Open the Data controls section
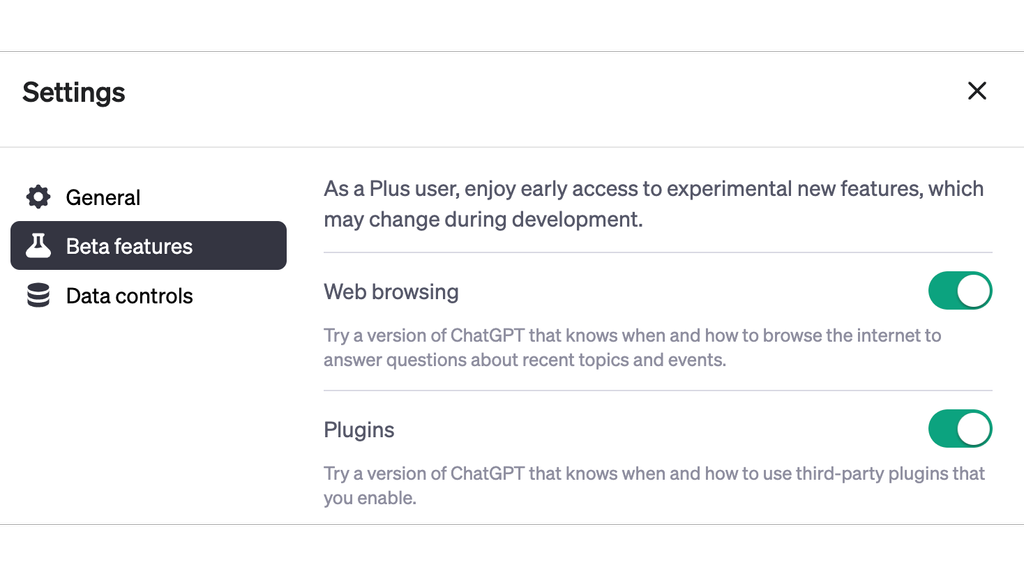The image size is (1024, 576). coord(129,295)
